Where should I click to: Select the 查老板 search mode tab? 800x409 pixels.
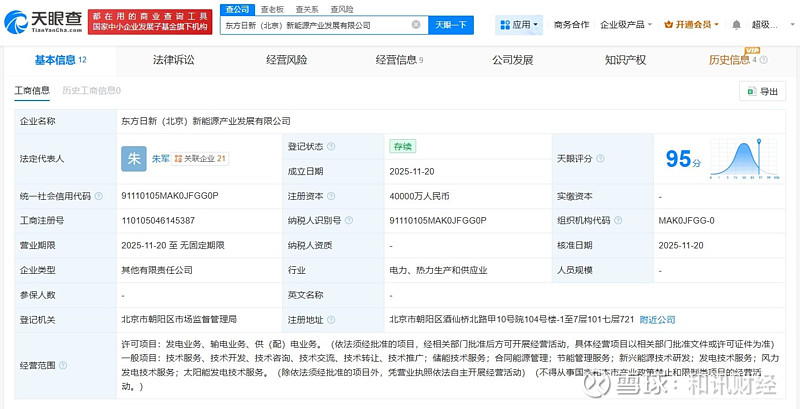(x=272, y=9)
